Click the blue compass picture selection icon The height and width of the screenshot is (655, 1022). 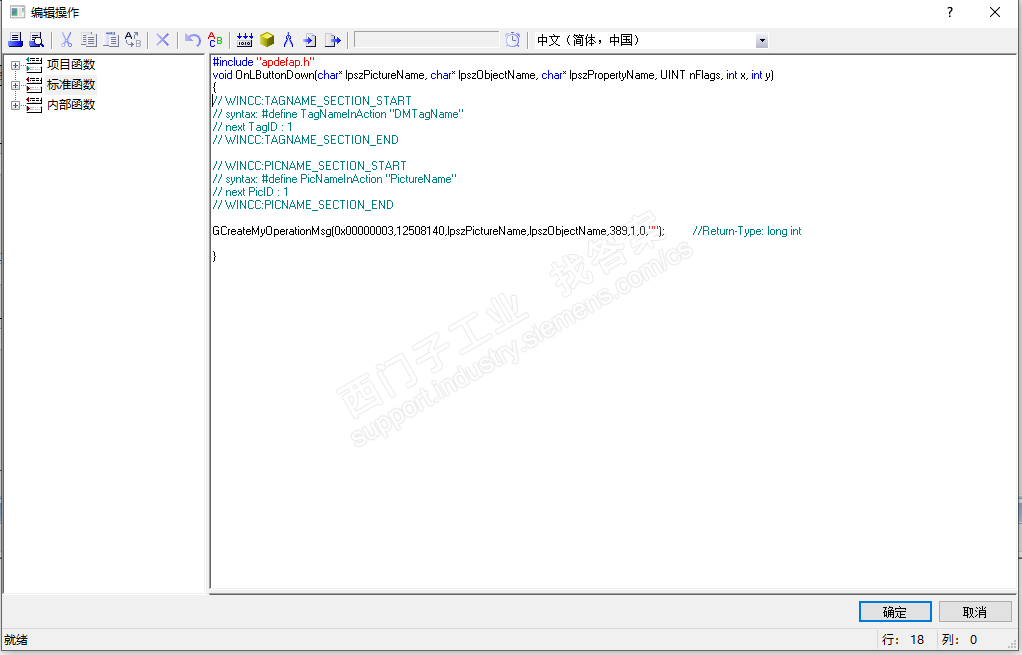pyautogui.click(x=289, y=40)
